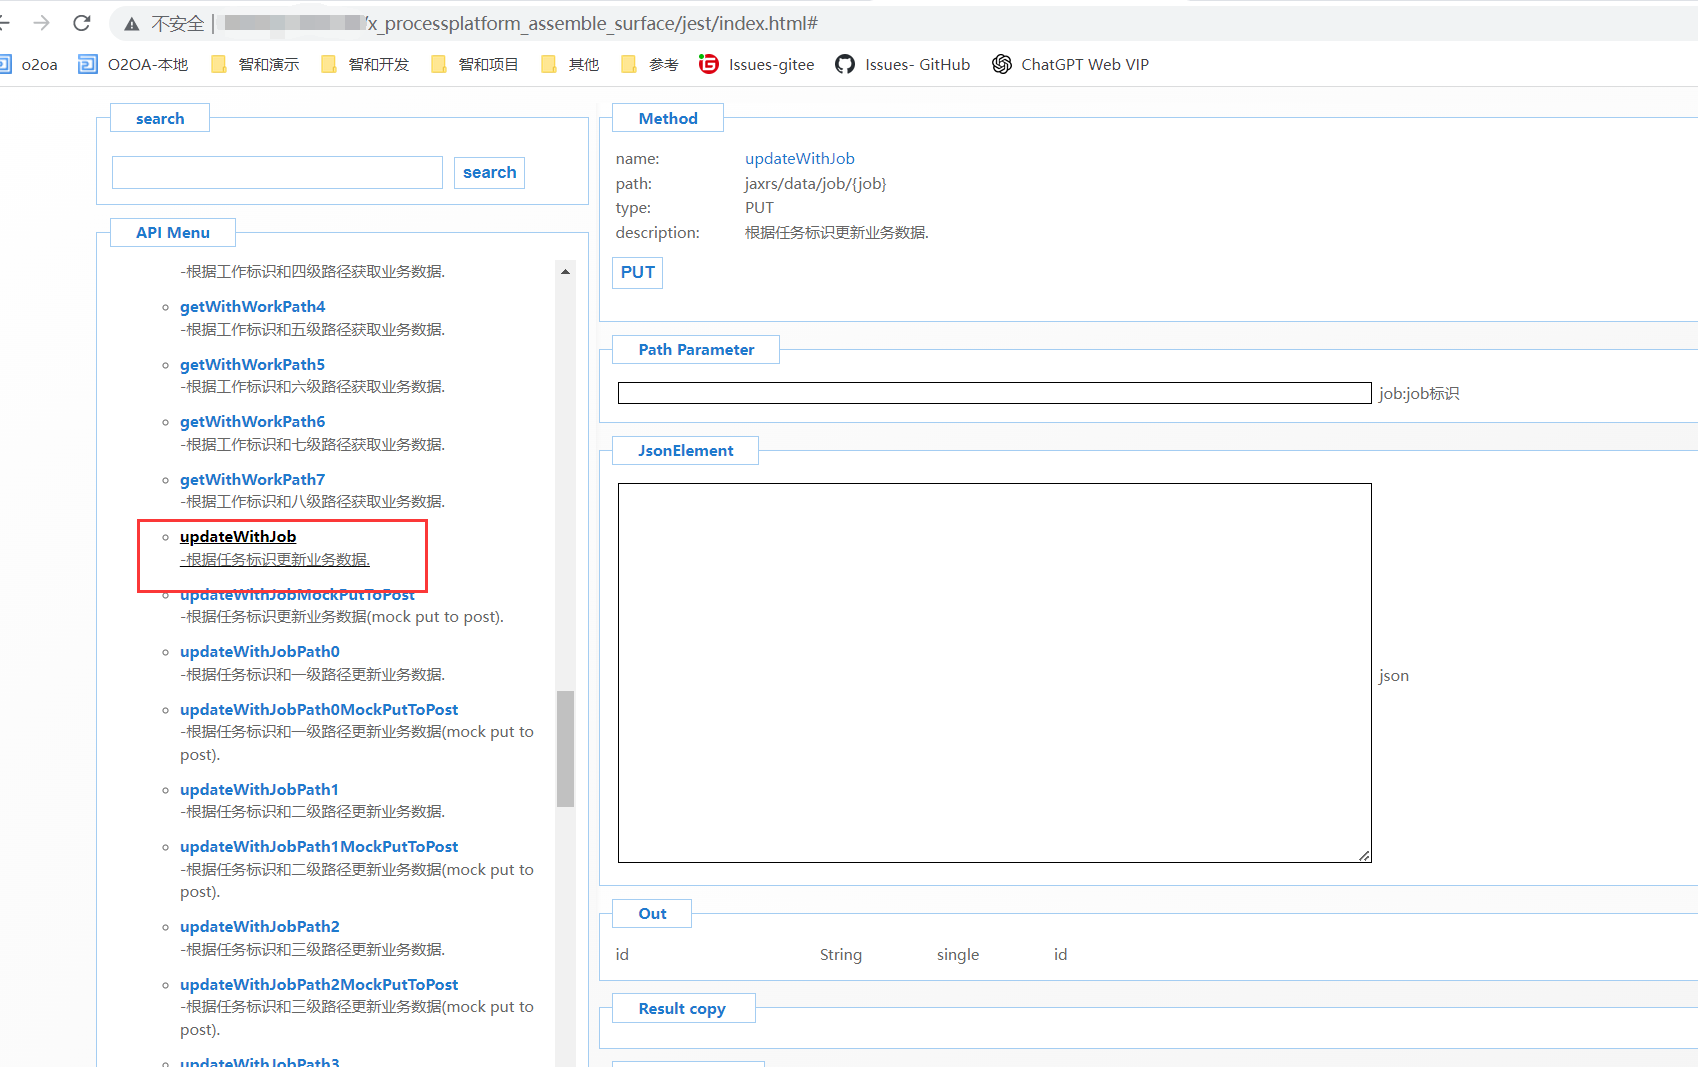Open the 智和演示 bookmark folder
1698x1067 pixels.
(x=256, y=65)
